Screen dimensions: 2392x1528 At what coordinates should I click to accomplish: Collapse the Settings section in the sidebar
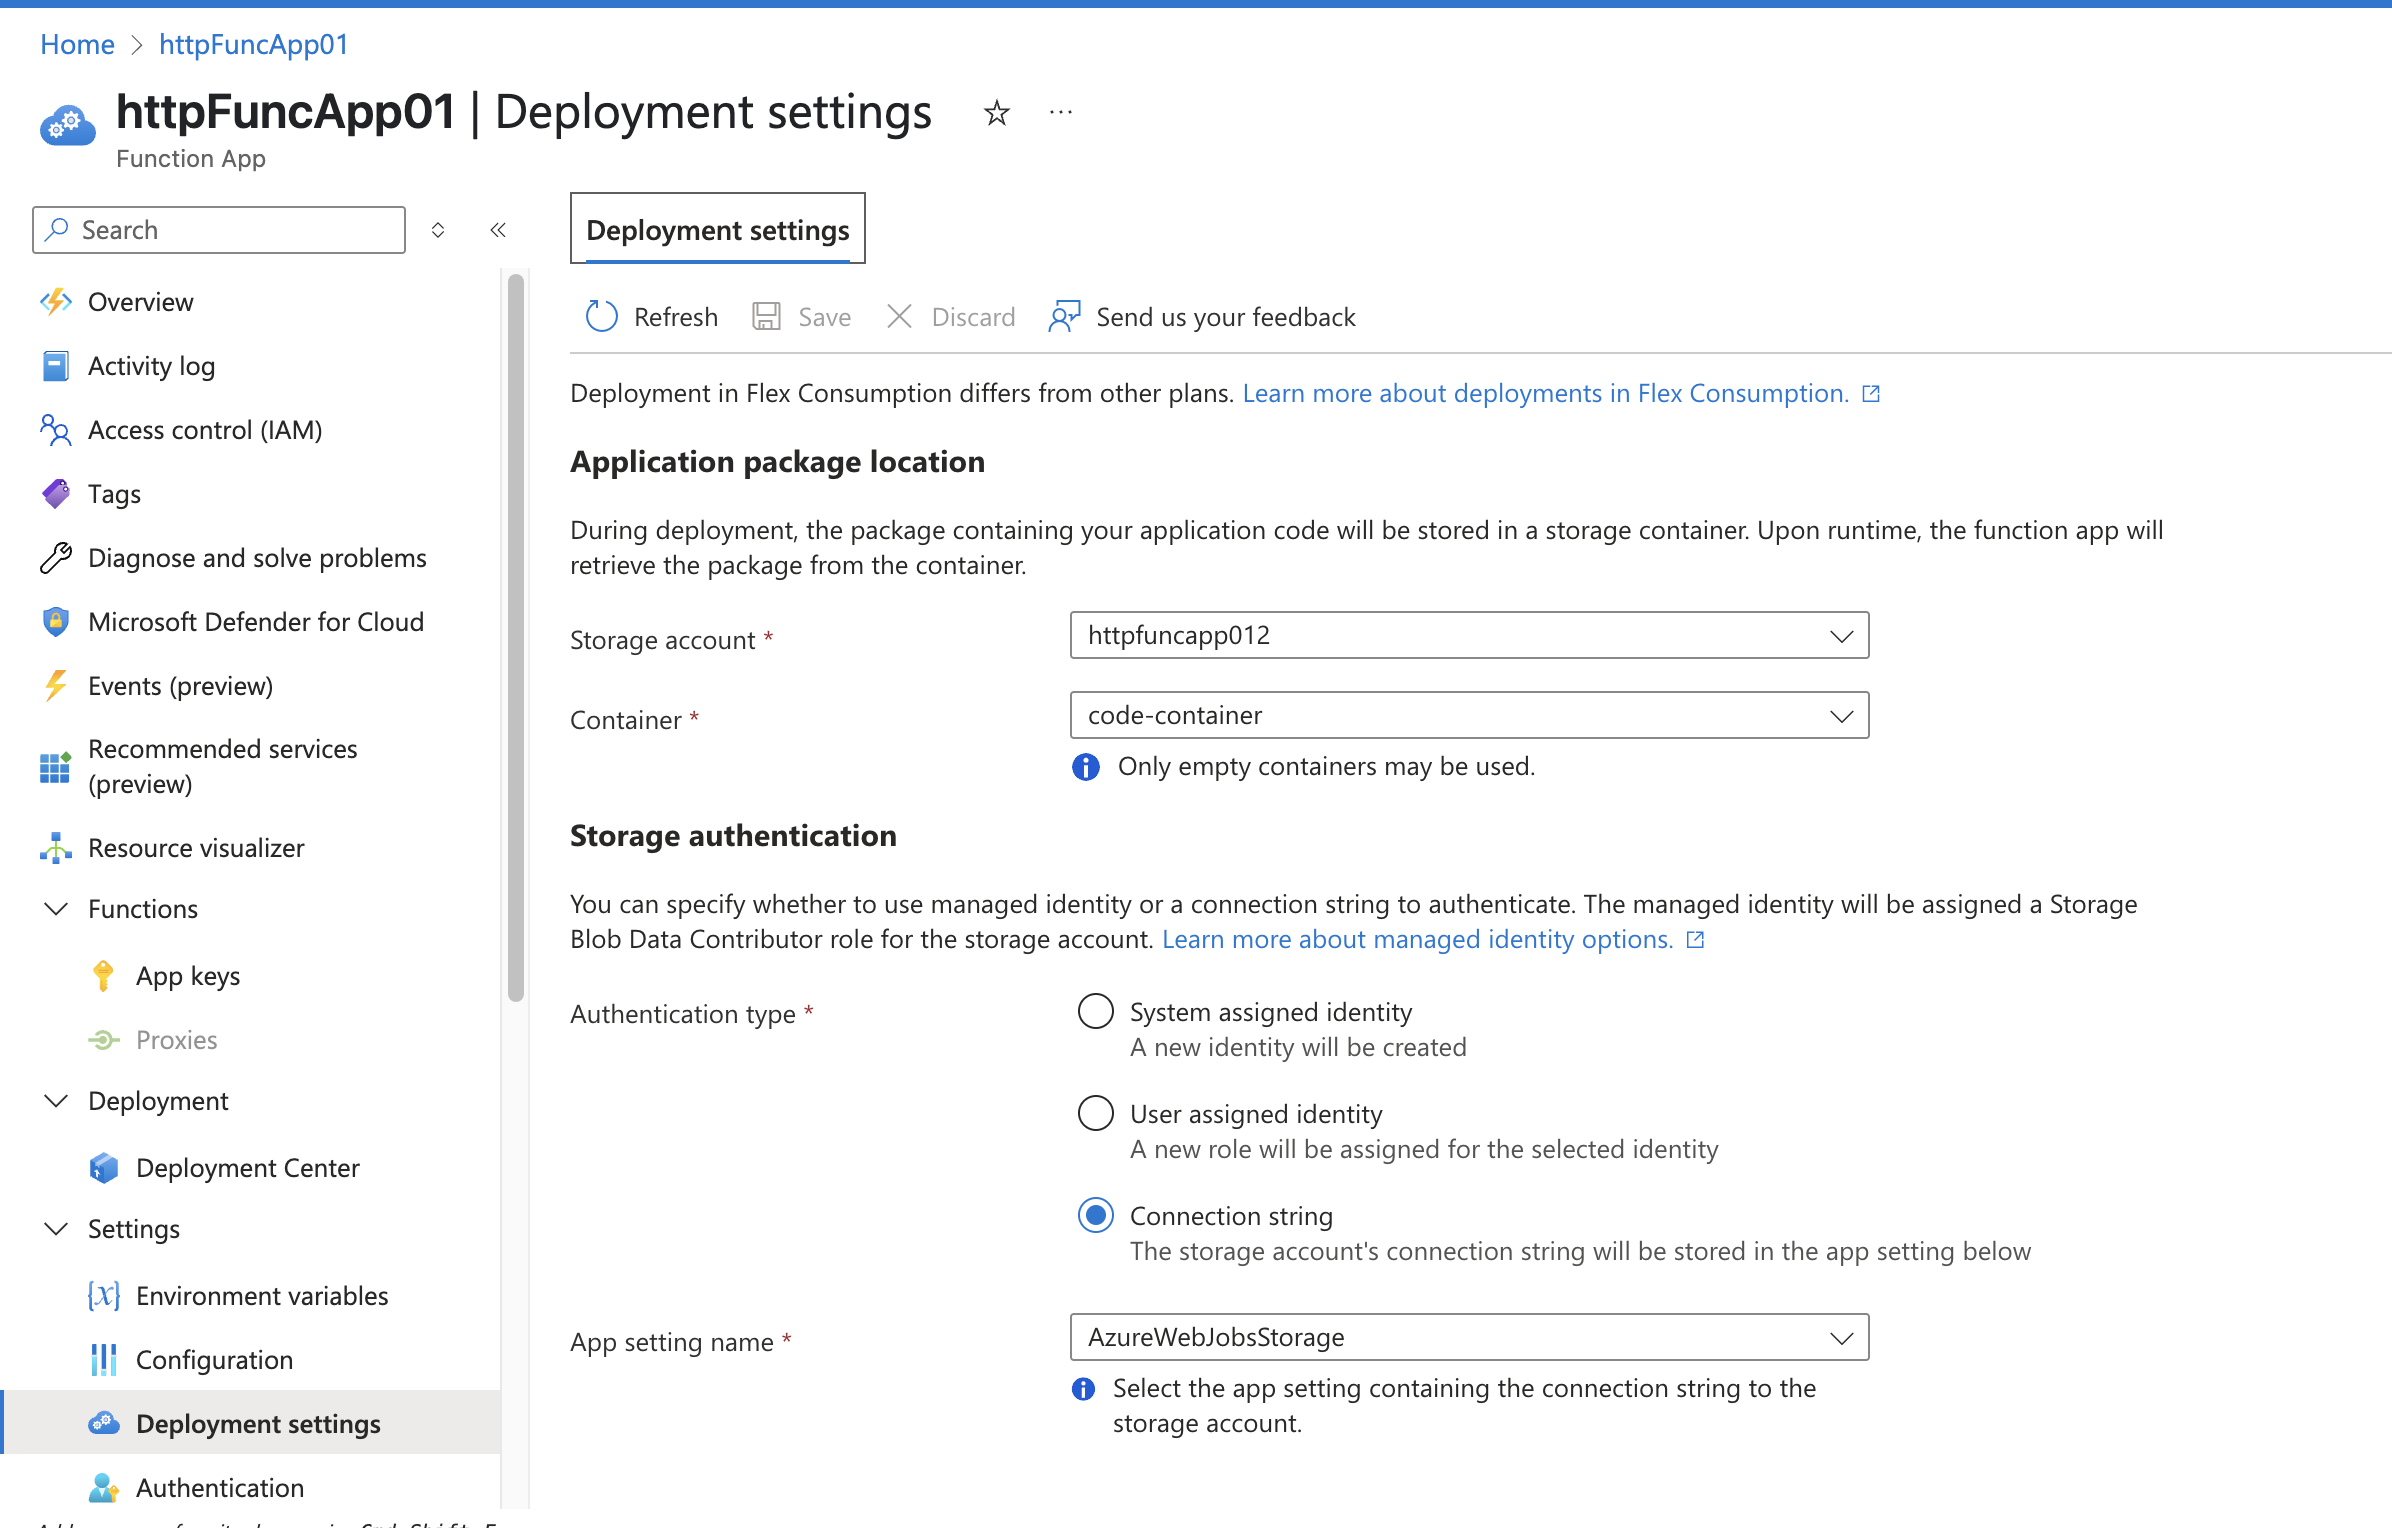coord(56,1228)
